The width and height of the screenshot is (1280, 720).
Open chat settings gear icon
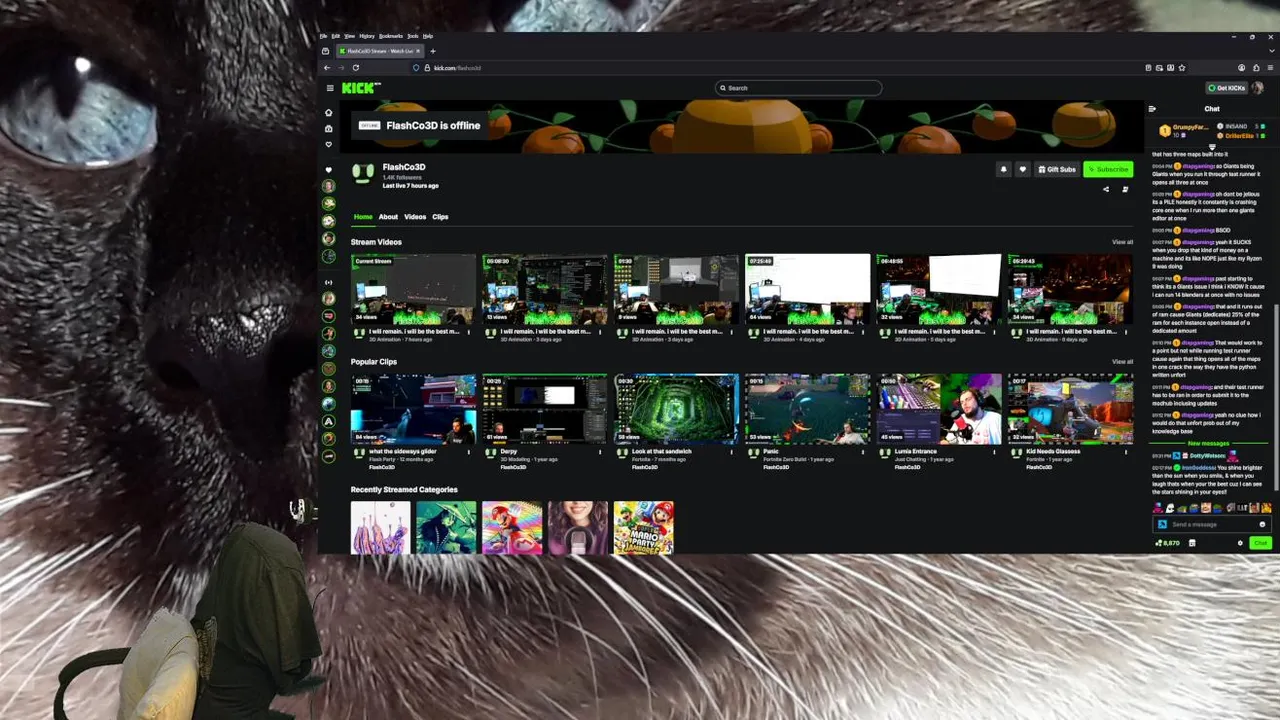tap(1240, 543)
